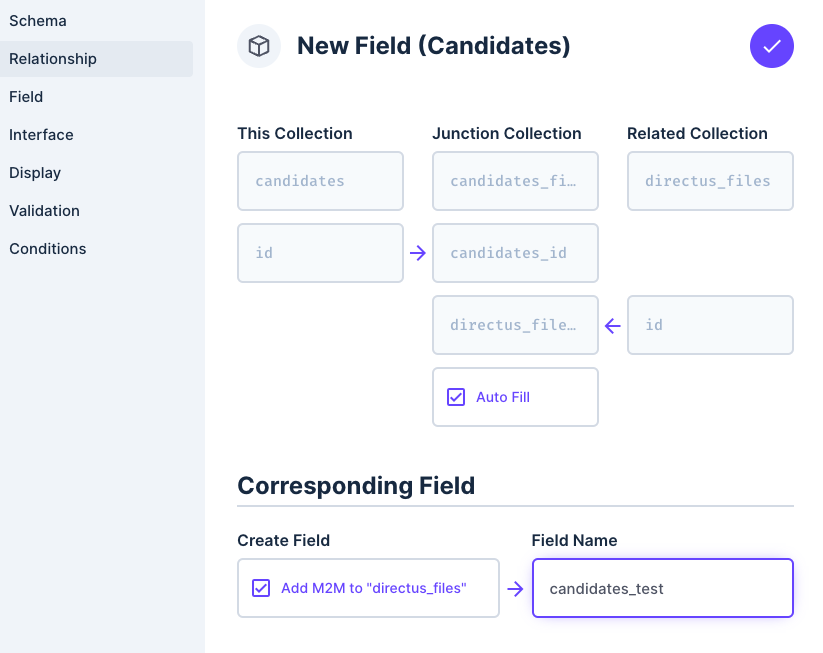Screen dimensions: 823x653
Task: Click the cube icon beside the field title
Action: click(258, 46)
